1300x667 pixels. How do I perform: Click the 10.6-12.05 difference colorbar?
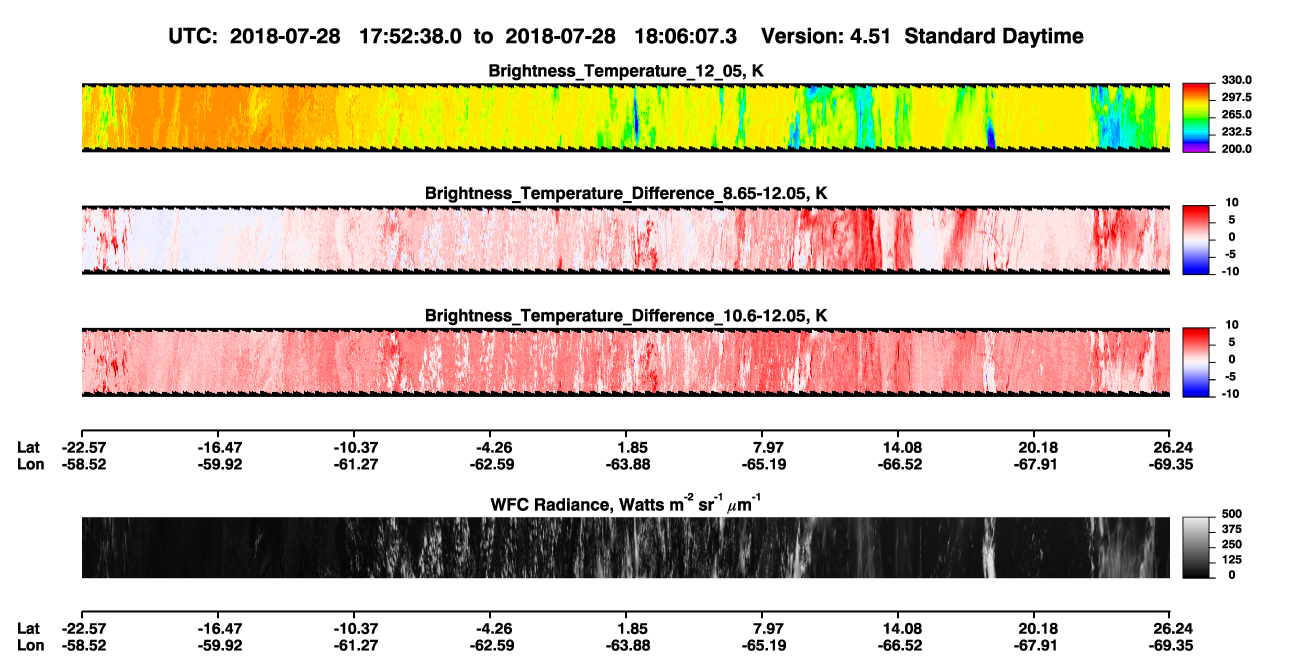coord(1197,360)
